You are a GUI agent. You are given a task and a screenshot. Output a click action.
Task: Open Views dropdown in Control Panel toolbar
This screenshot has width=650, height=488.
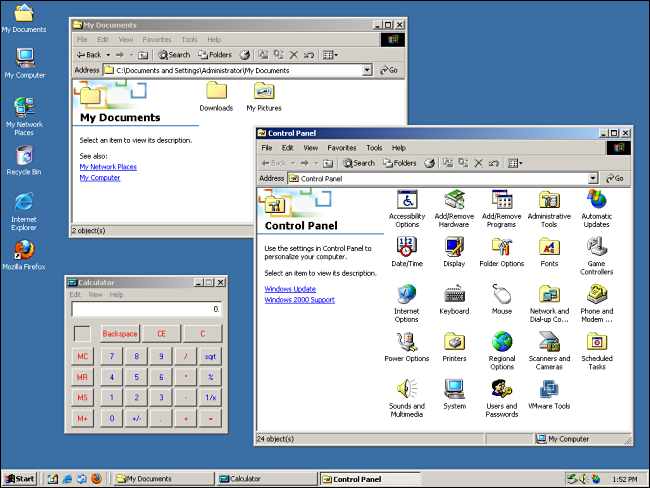[515, 163]
